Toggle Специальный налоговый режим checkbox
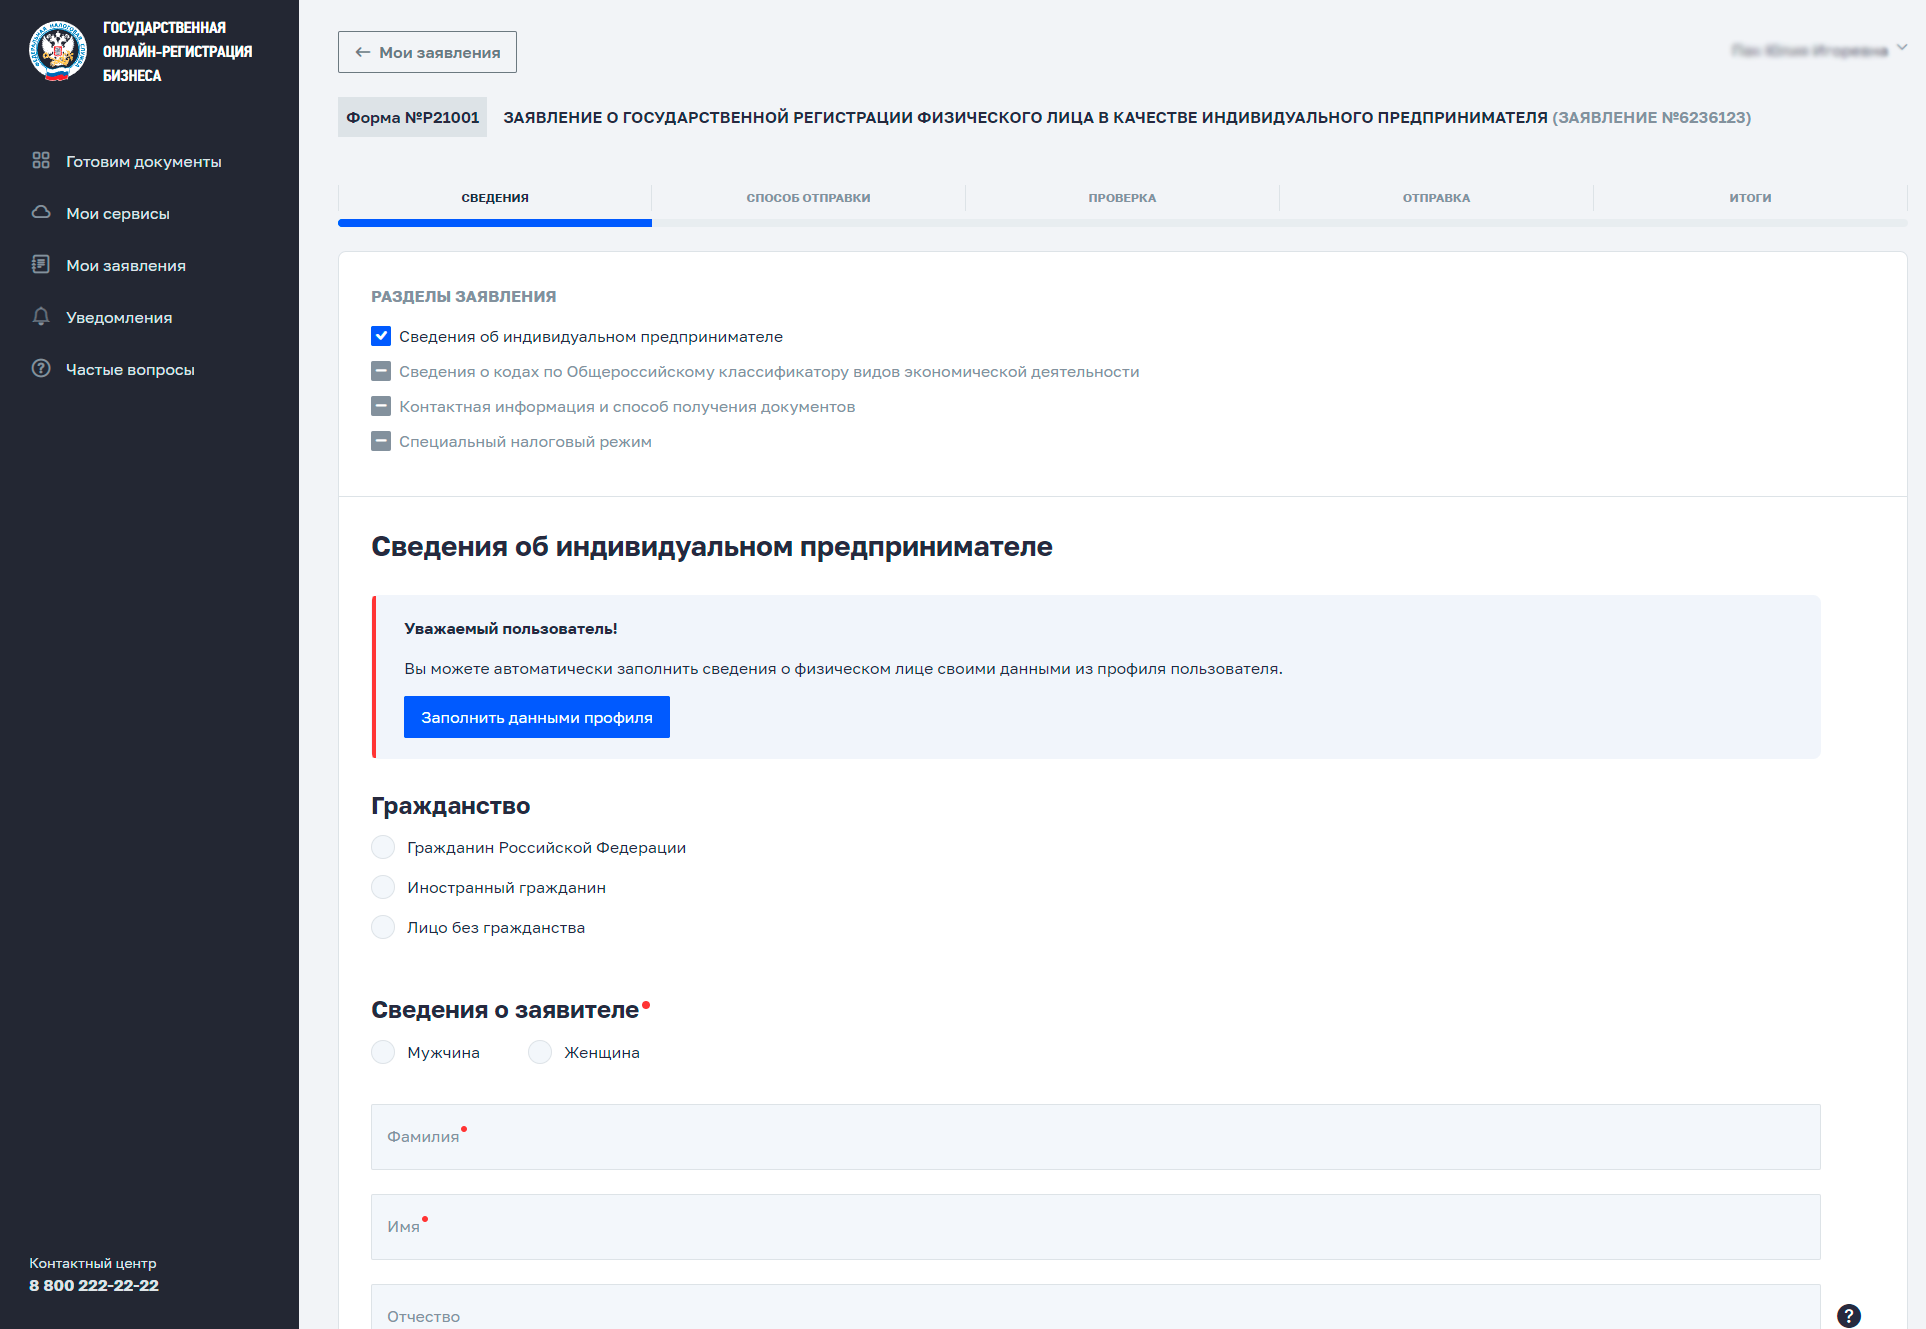The height and width of the screenshot is (1329, 1926). [381, 441]
